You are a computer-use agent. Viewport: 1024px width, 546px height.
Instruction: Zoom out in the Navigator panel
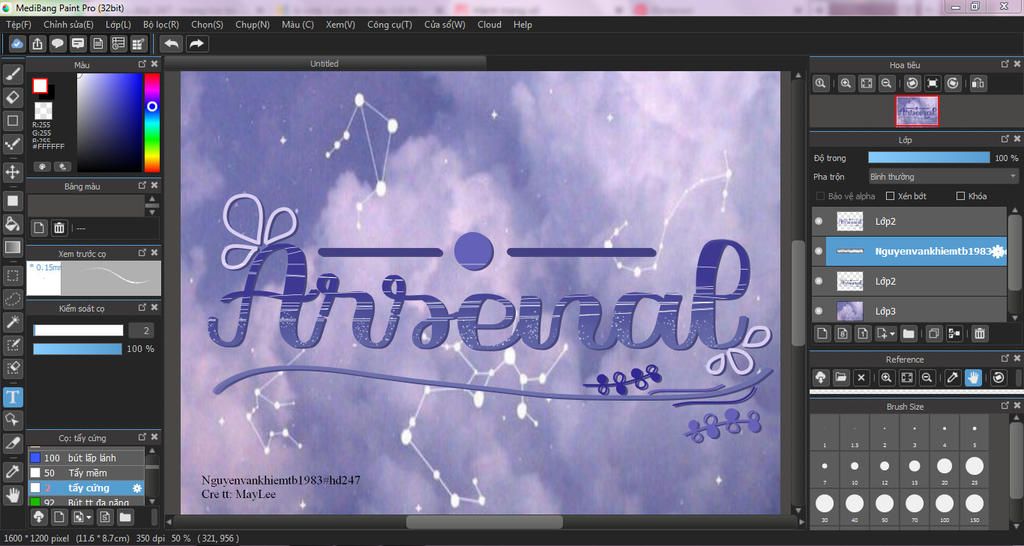(886, 84)
